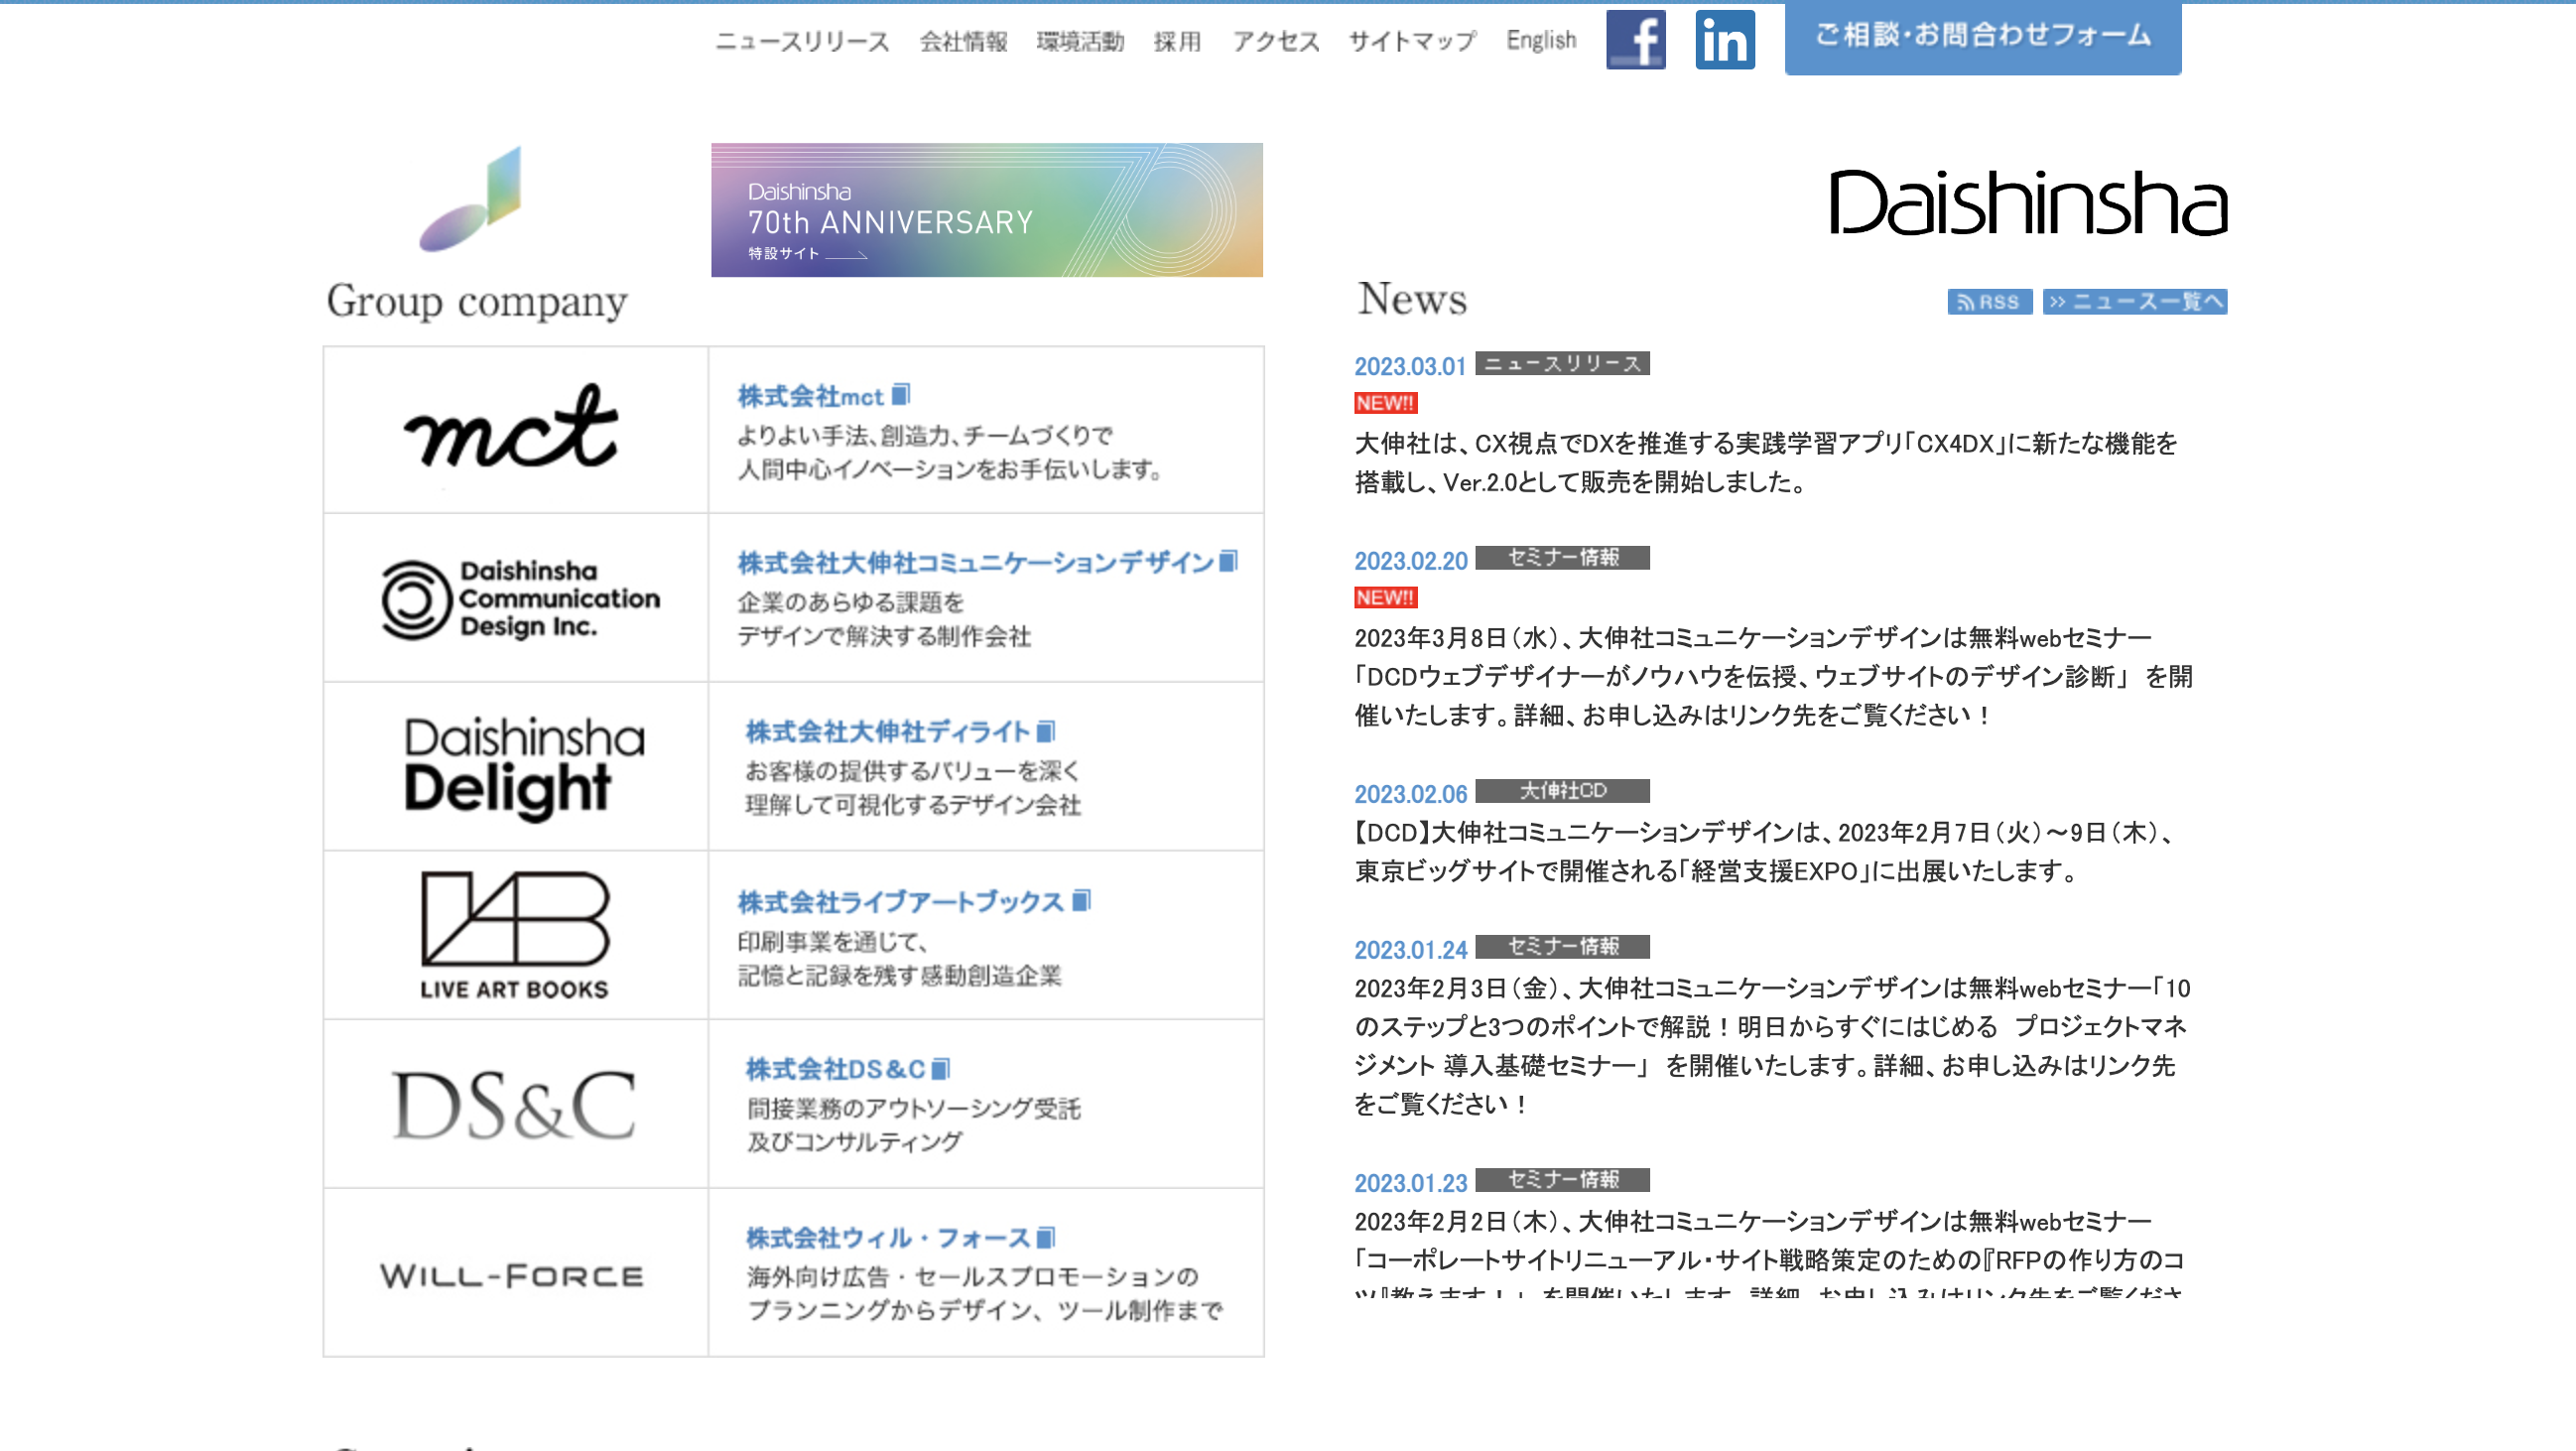Select the 会社情報 menu item

pos(965,39)
